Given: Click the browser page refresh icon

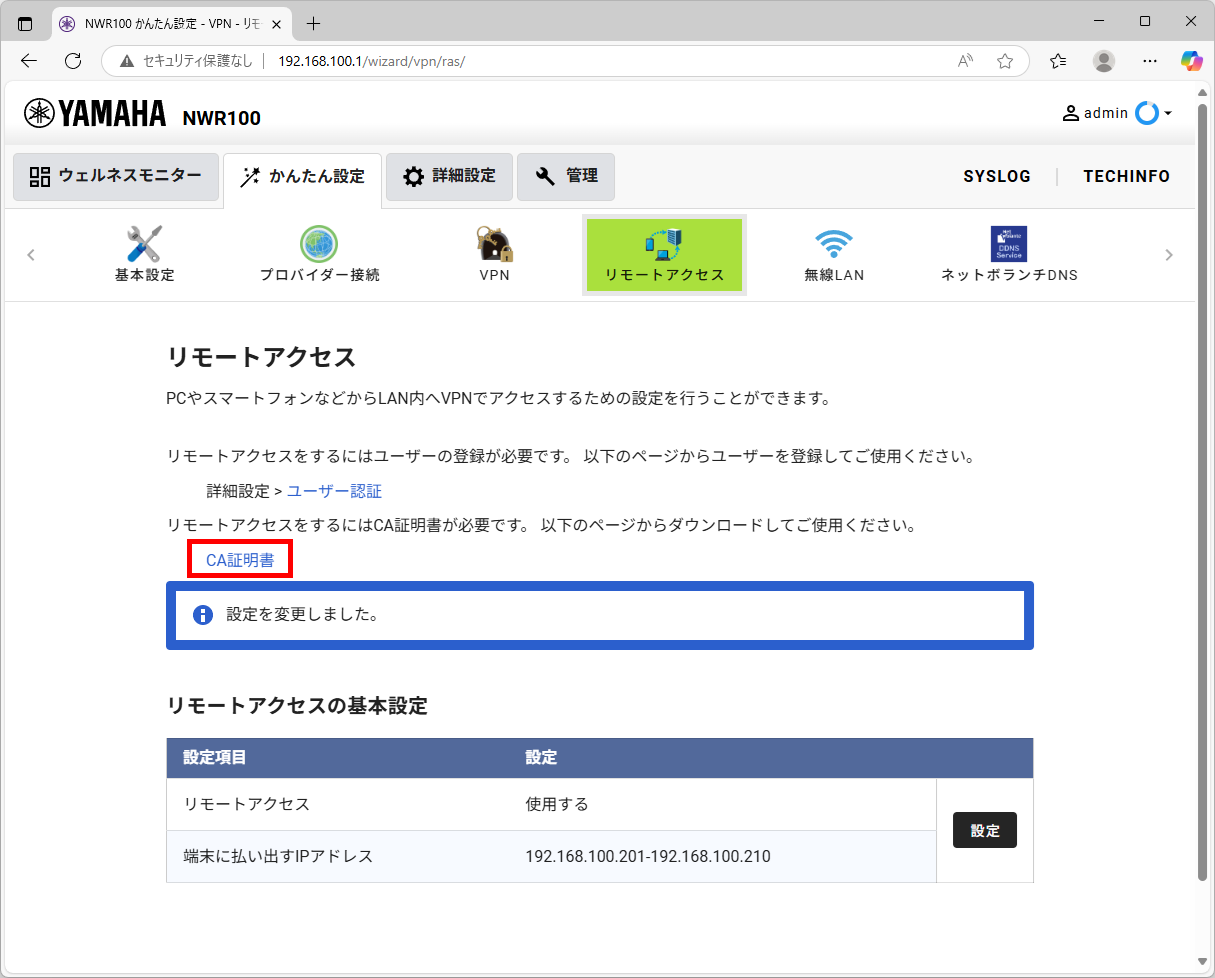Looking at the screenshot, I should (71, 60).
